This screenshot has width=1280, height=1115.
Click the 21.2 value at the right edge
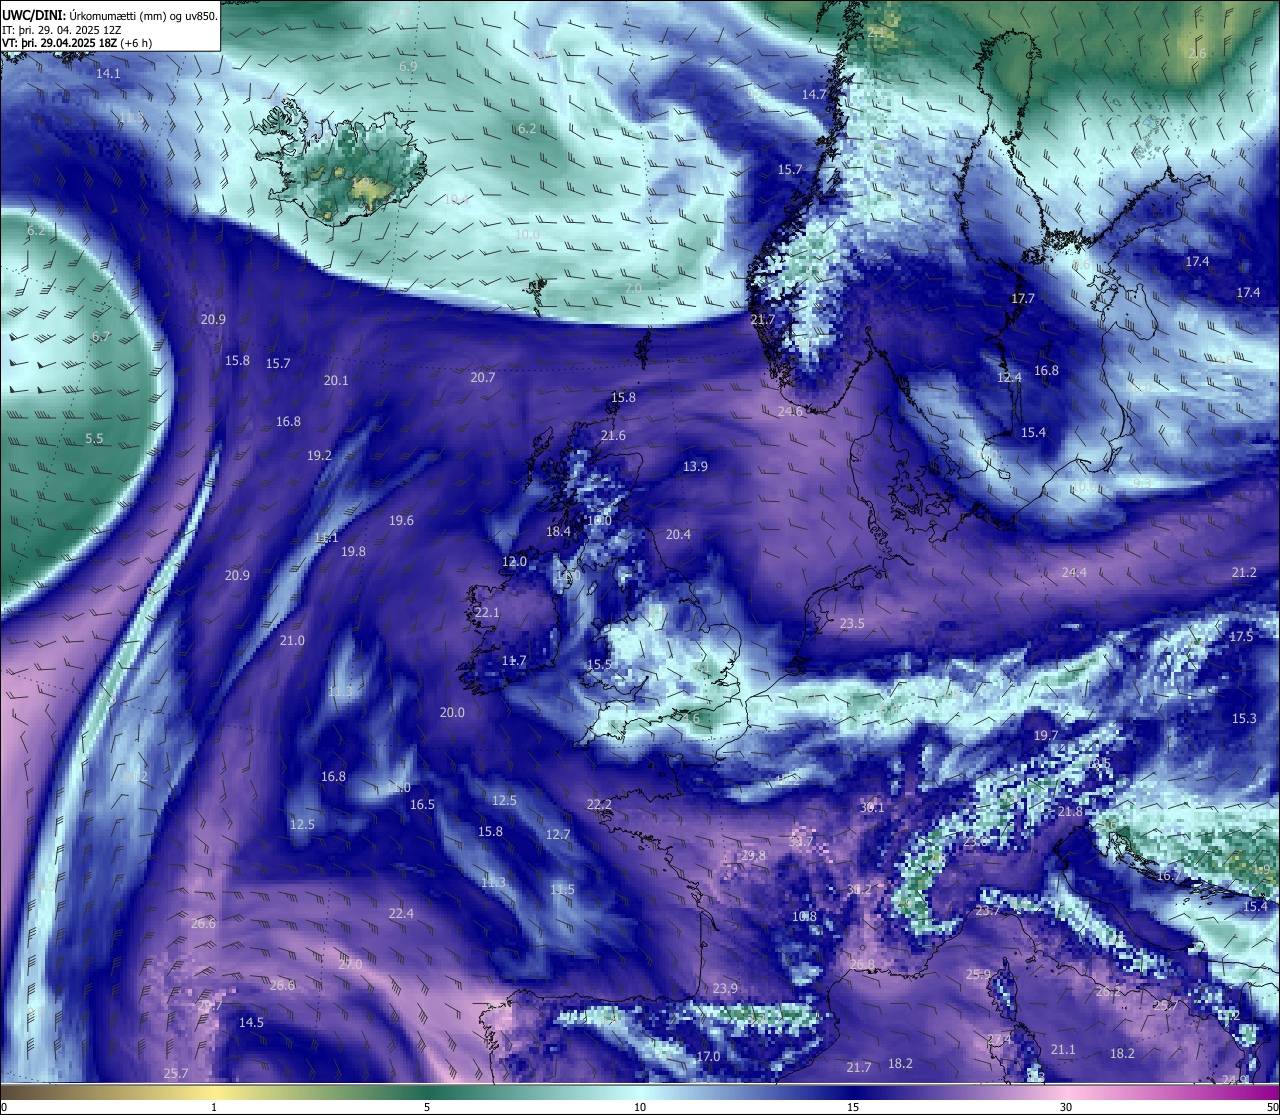(x=1244, y=572)
